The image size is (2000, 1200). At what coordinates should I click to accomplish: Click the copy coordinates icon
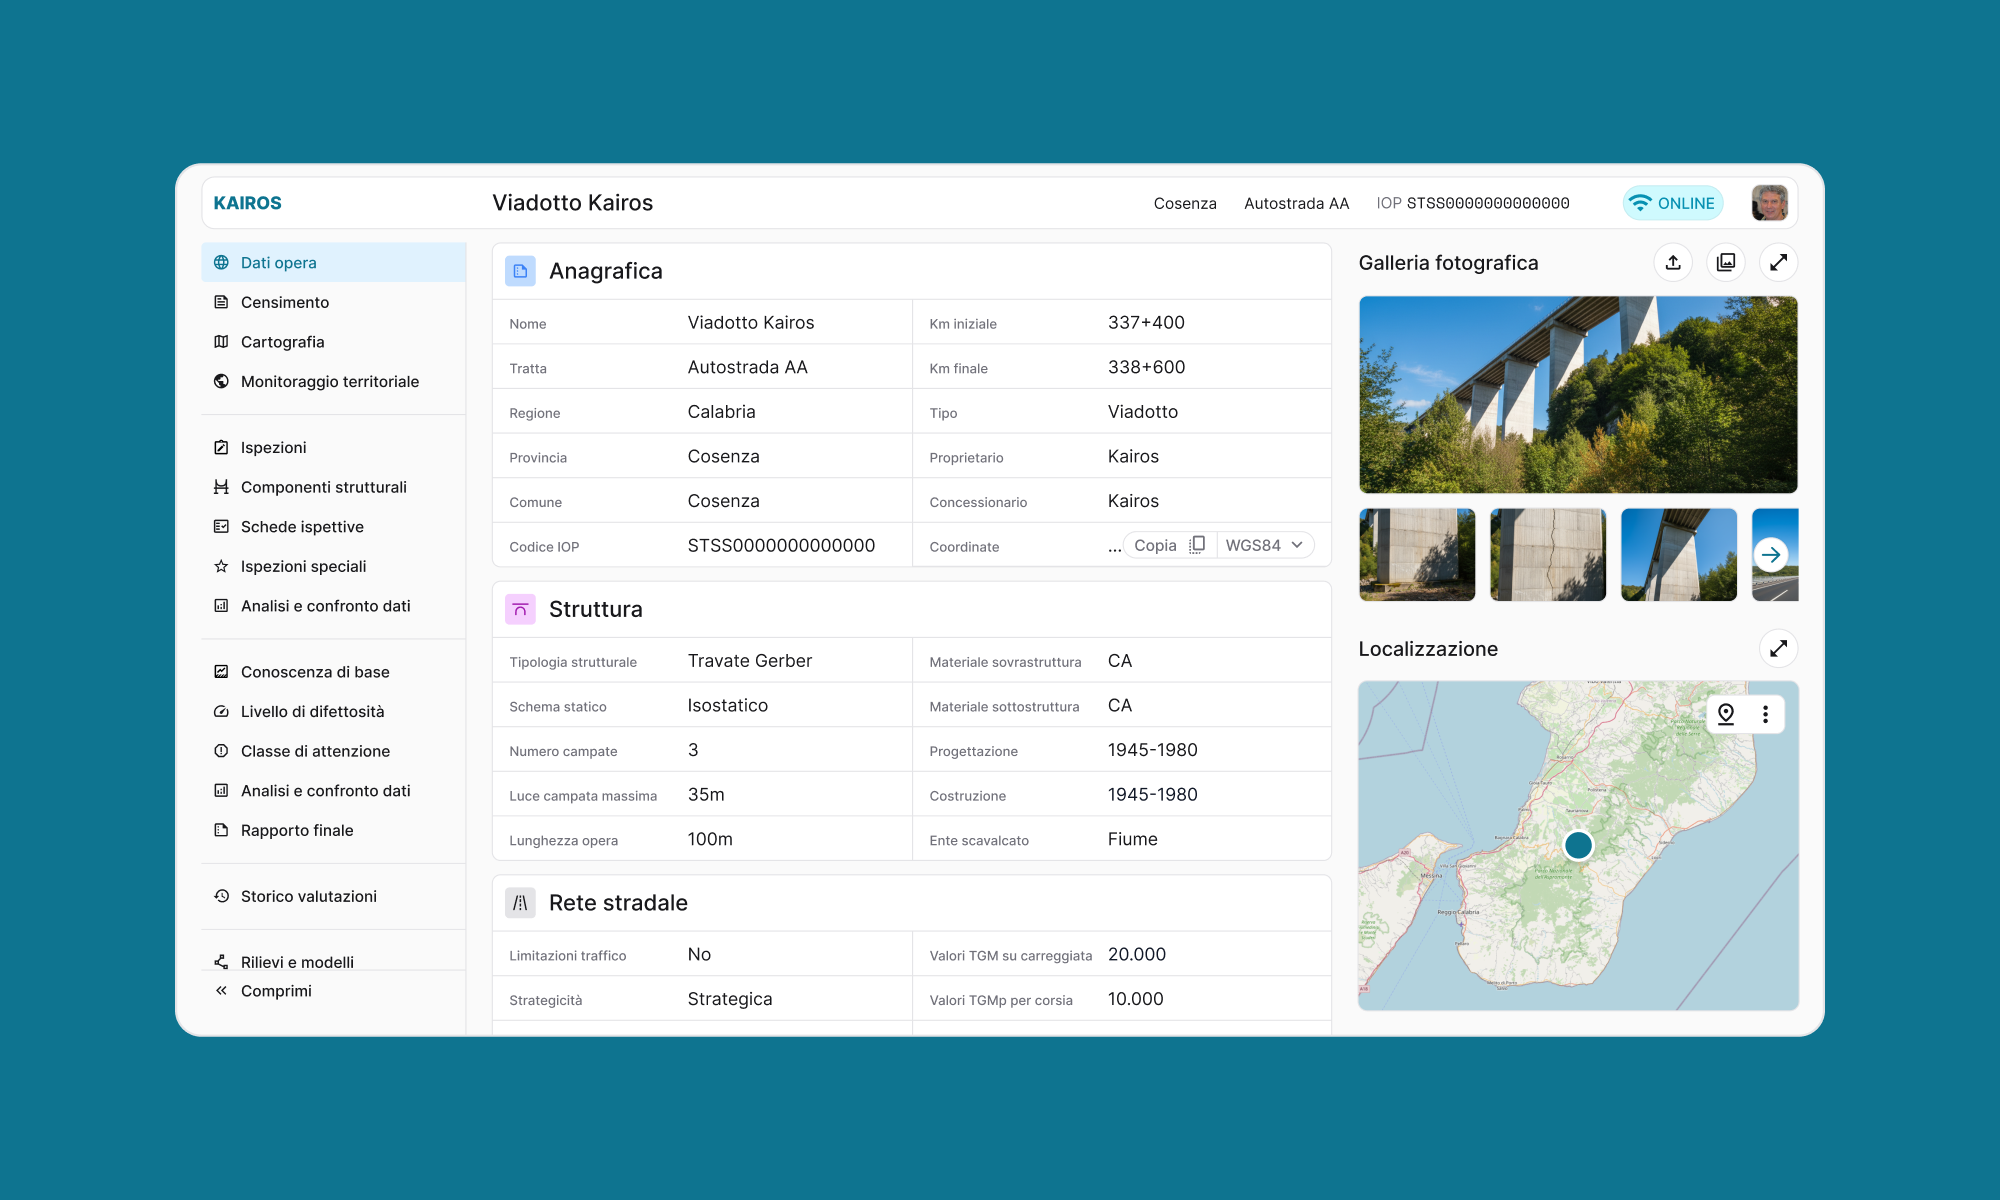(1197, 545)
